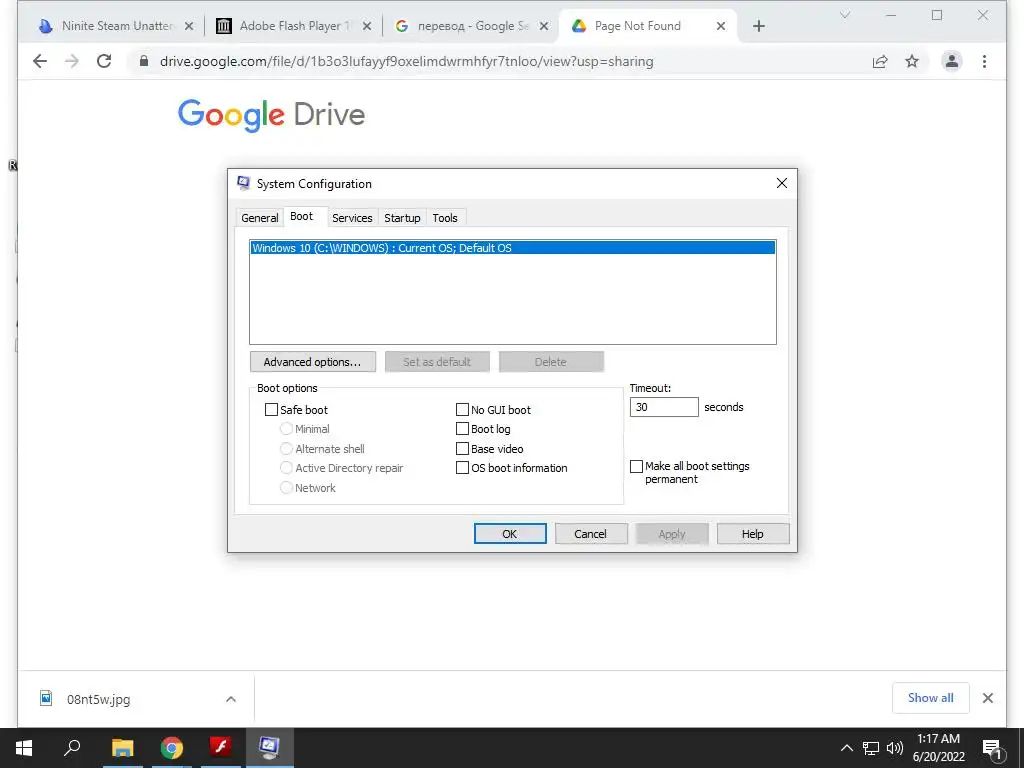Screen dimensions: 1024x768
Task: Open File Explorer from taskbar
Action: point(122,748)
